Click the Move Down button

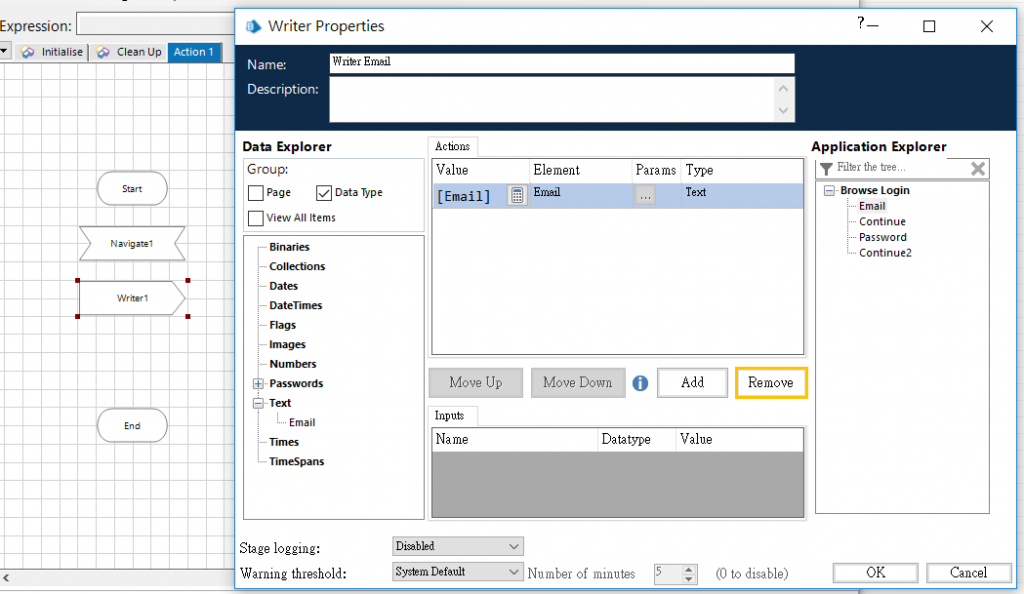578,383
